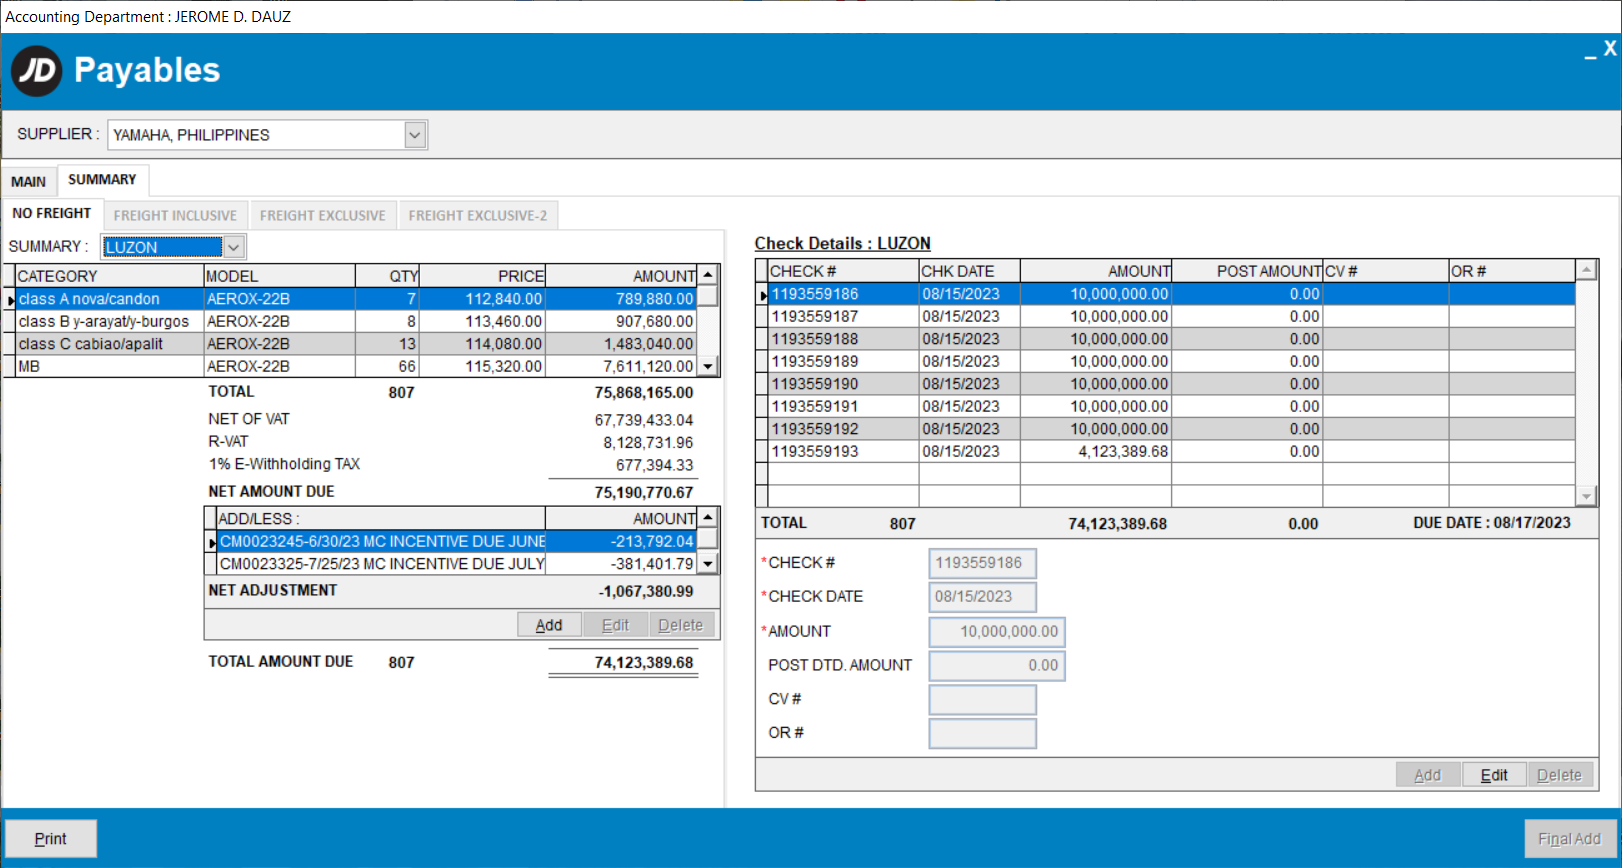Click the PRICE column header
The height and width of the screenshot is (868, 1622).
482,276
